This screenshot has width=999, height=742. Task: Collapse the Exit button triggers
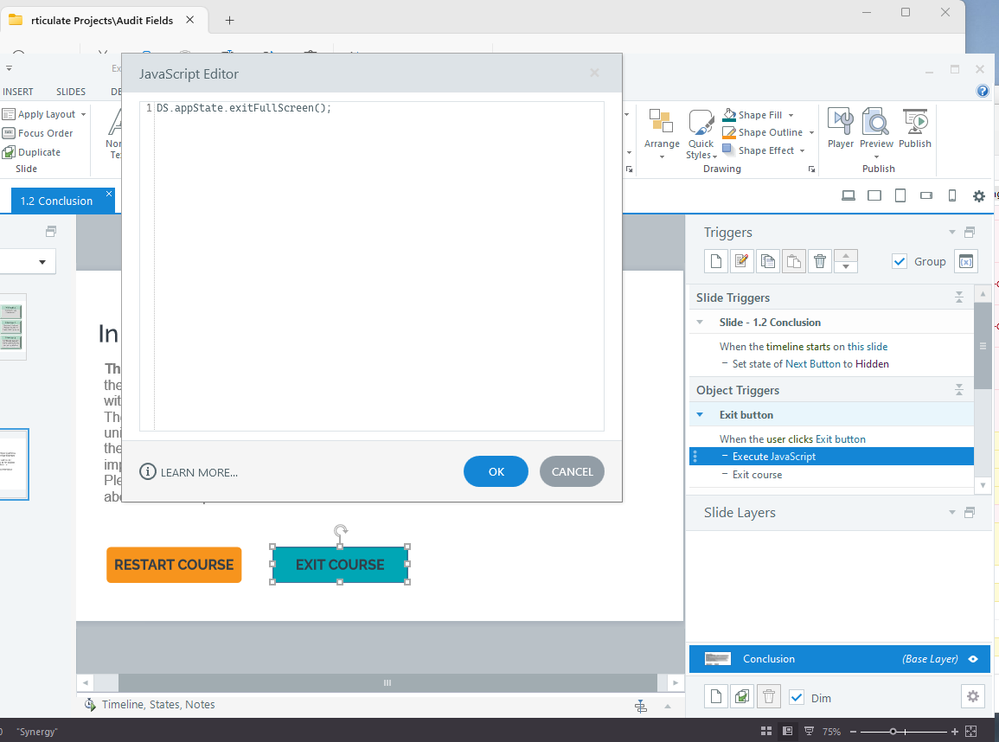click(700, 415)
